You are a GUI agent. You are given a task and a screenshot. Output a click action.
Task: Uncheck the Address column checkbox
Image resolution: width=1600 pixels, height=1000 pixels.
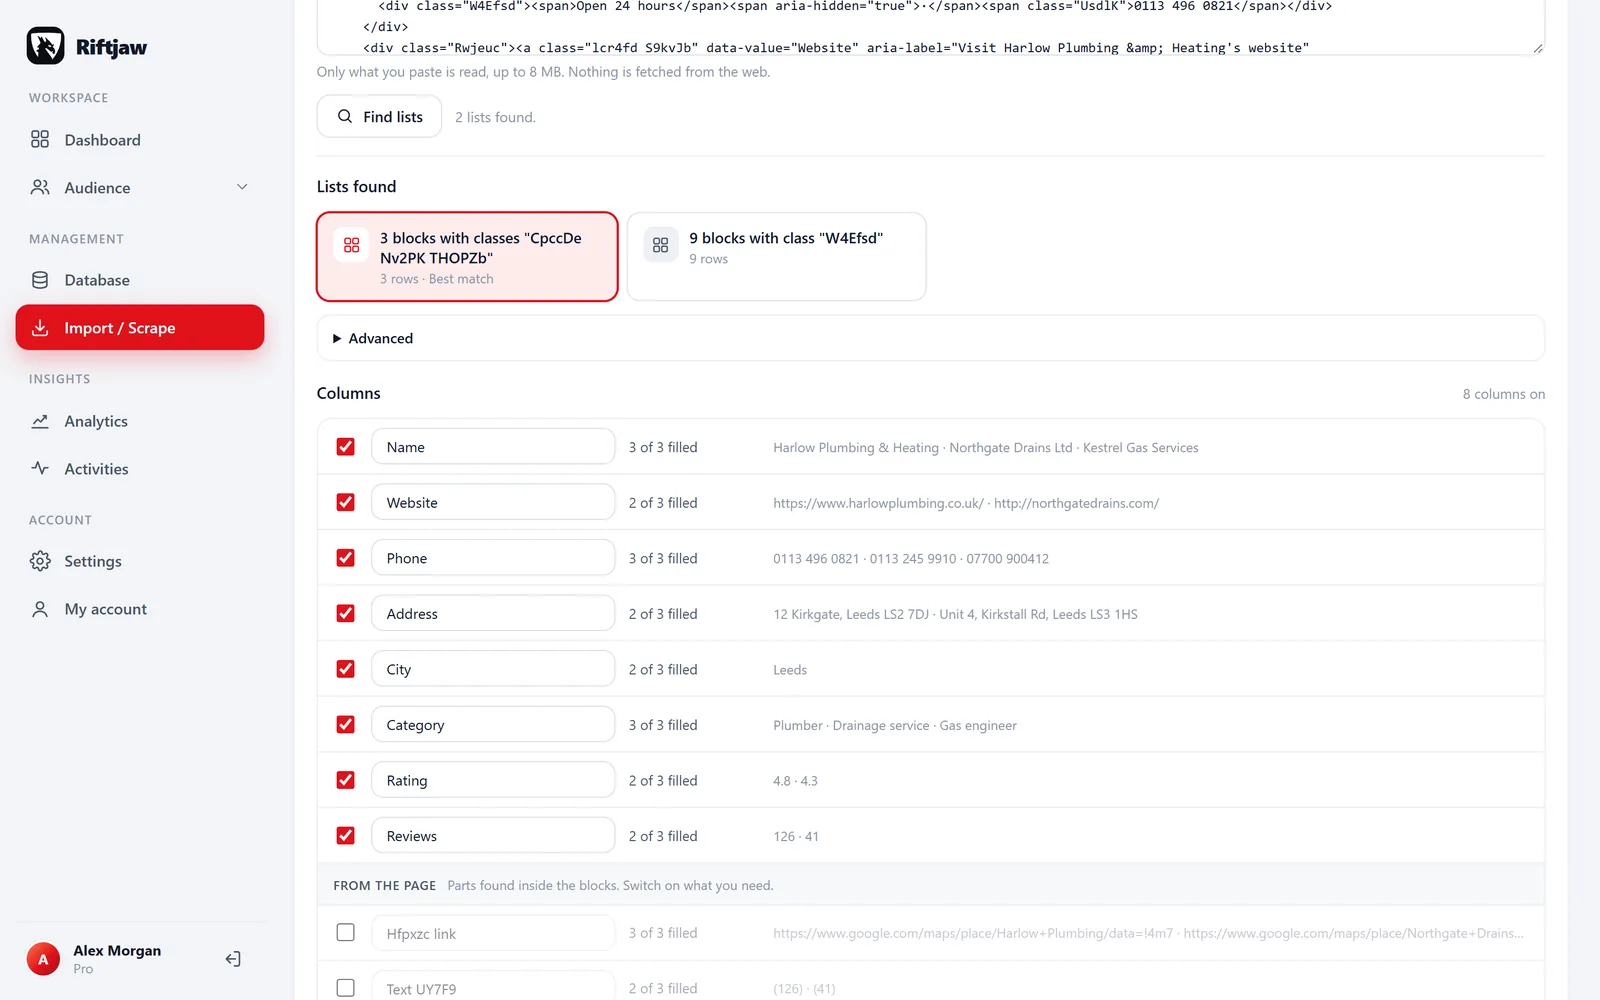(x=346, y=613)
